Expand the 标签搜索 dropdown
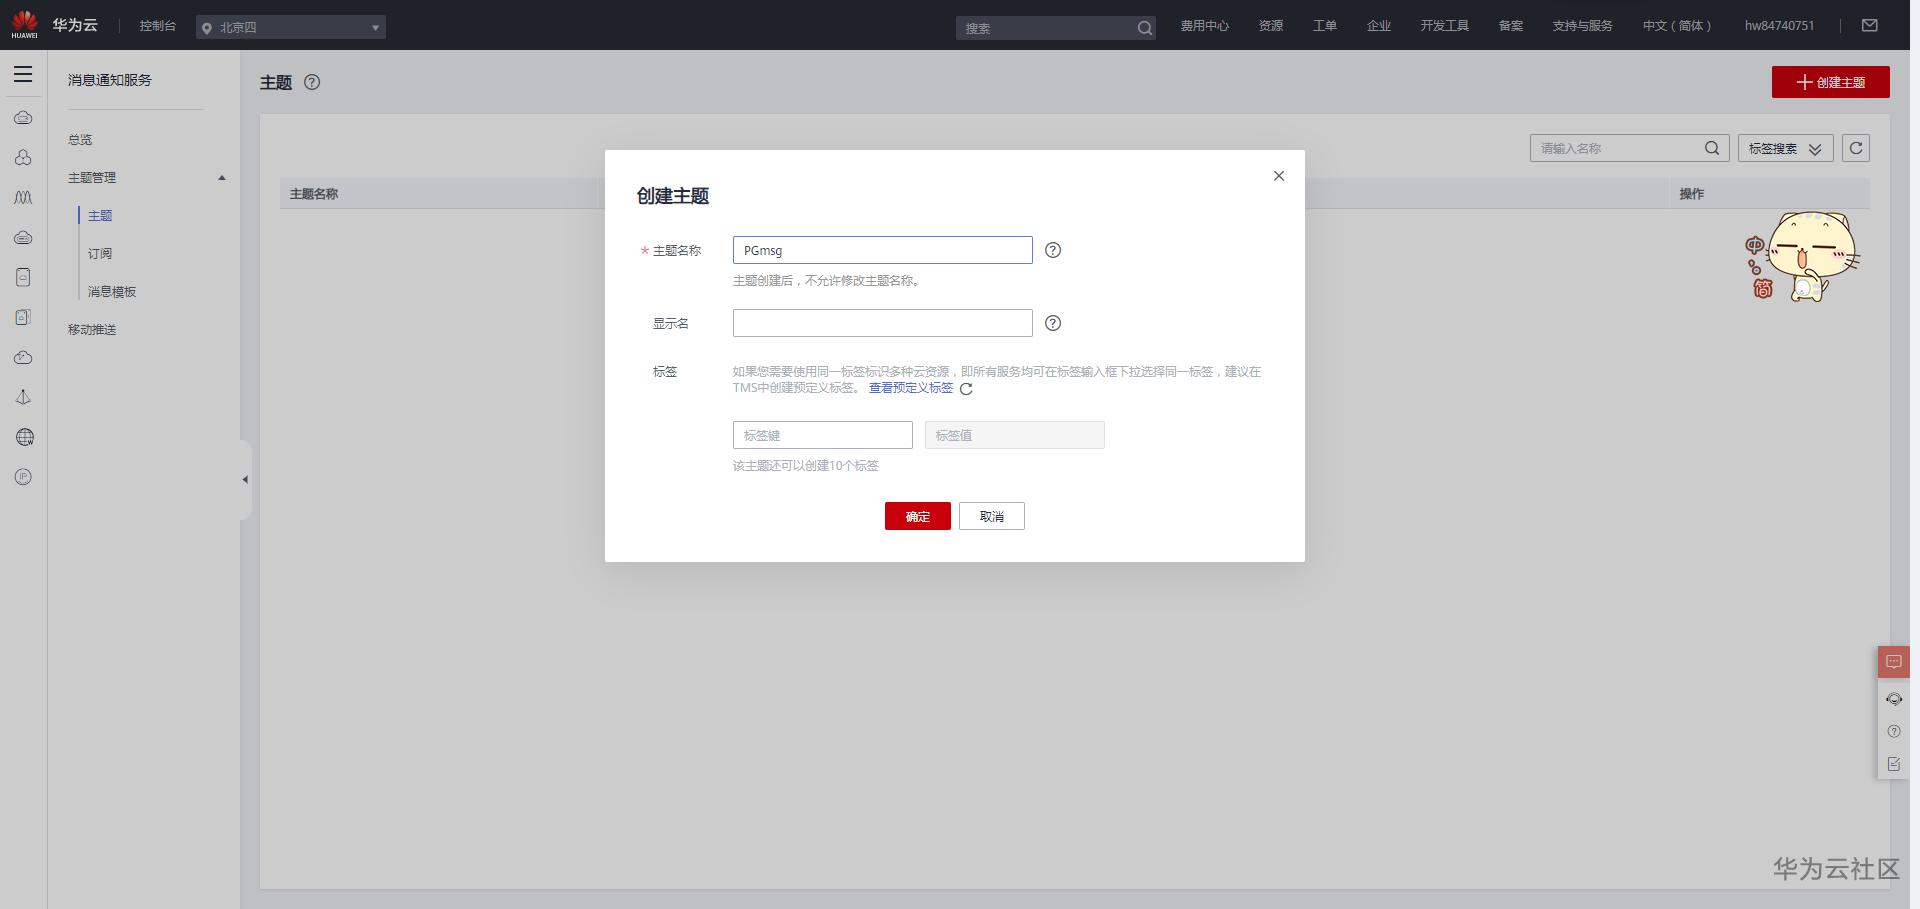Image resolution: width=1920 pixels, height=909 pixels. point(1786,148)
